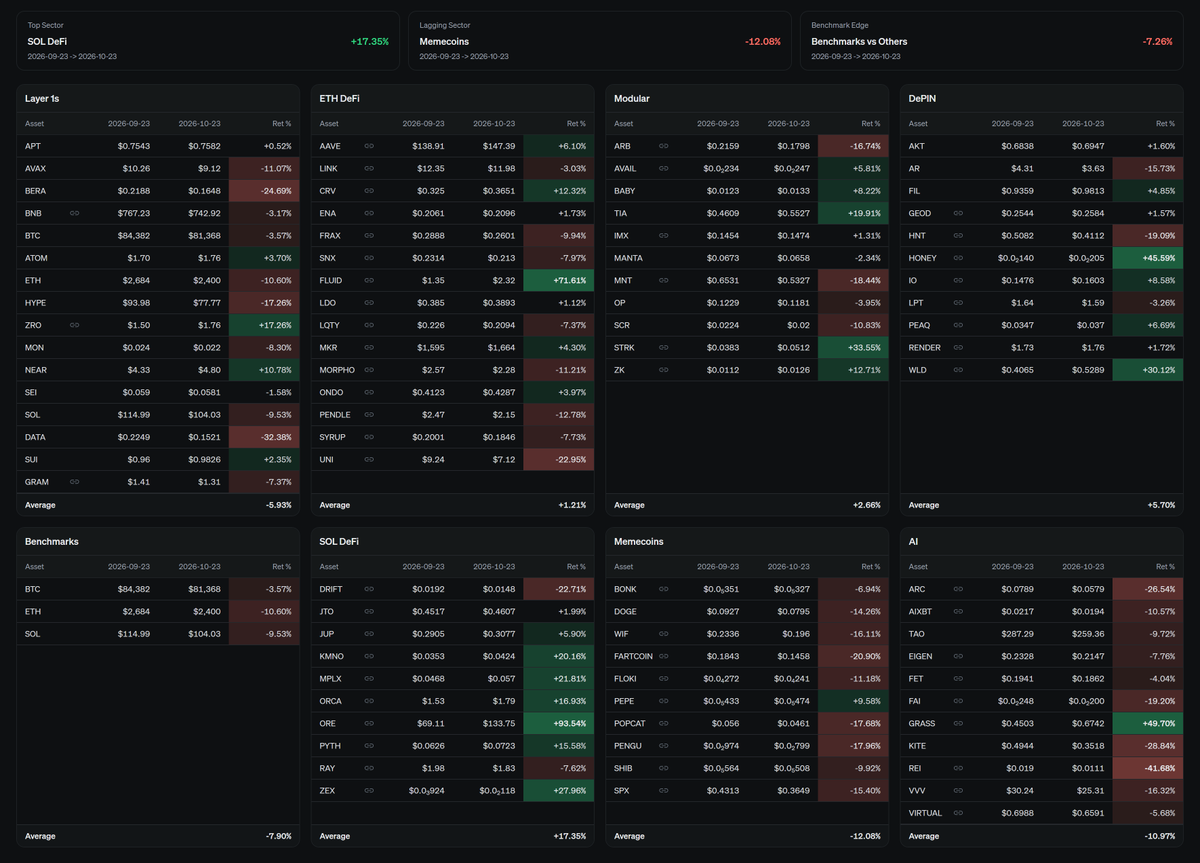Click TIA's +19.91% return cell
This screenshot has height=863, width=1200.
click(853, 213)
